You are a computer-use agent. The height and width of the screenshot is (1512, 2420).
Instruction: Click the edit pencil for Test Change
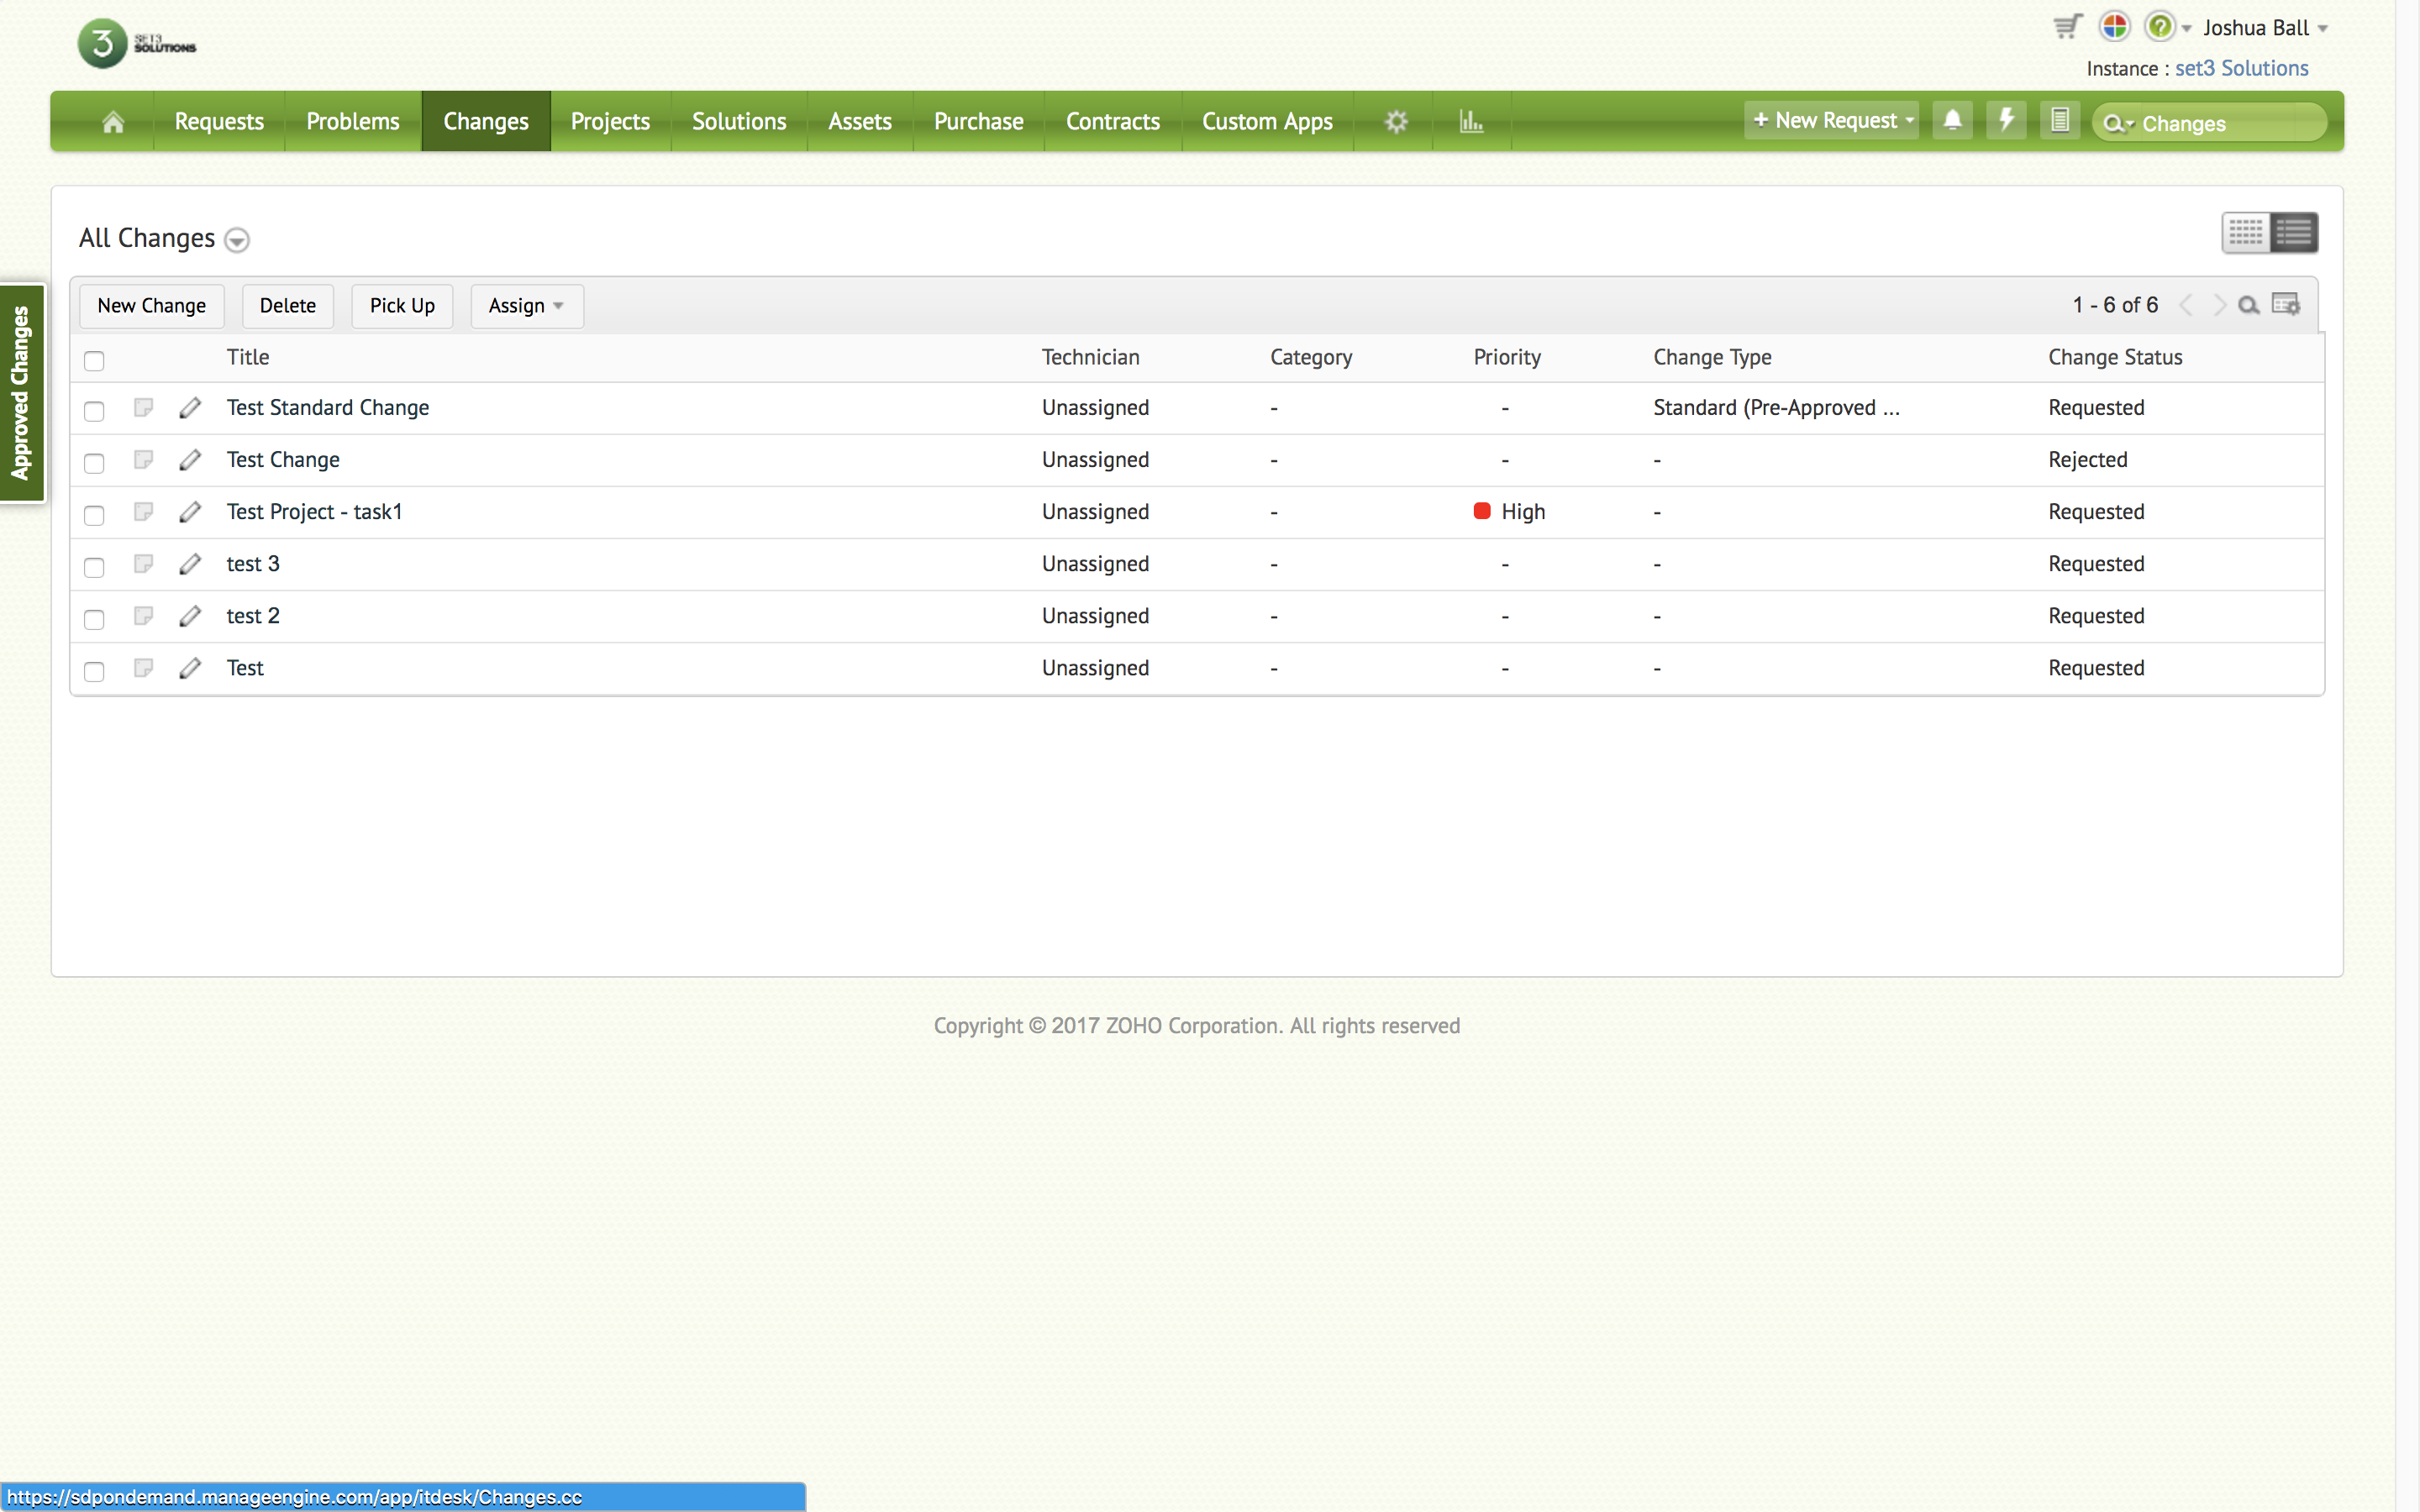click(190, 460)
